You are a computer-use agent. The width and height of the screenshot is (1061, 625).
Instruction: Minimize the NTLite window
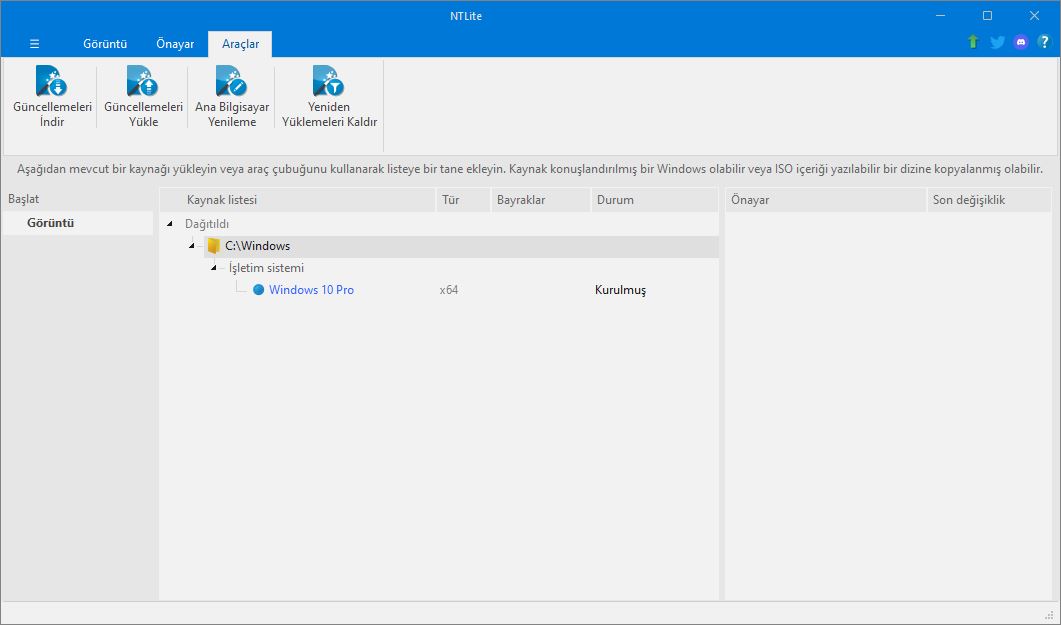coord(941,15)
